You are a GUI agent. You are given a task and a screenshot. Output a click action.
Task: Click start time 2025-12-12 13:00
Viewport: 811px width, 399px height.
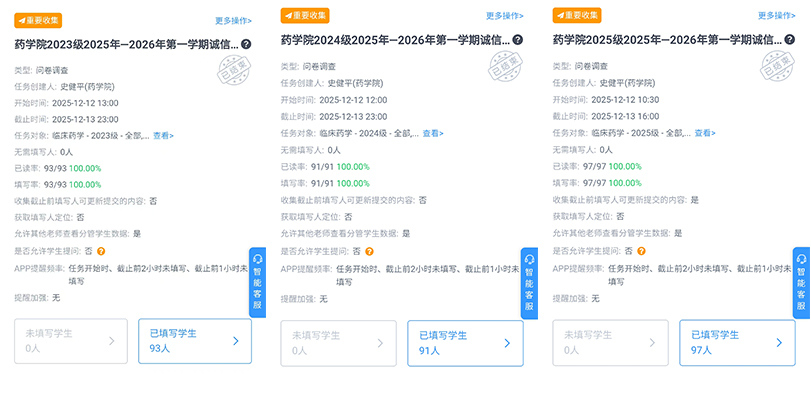pyautogui.click(x=85, y=103)
